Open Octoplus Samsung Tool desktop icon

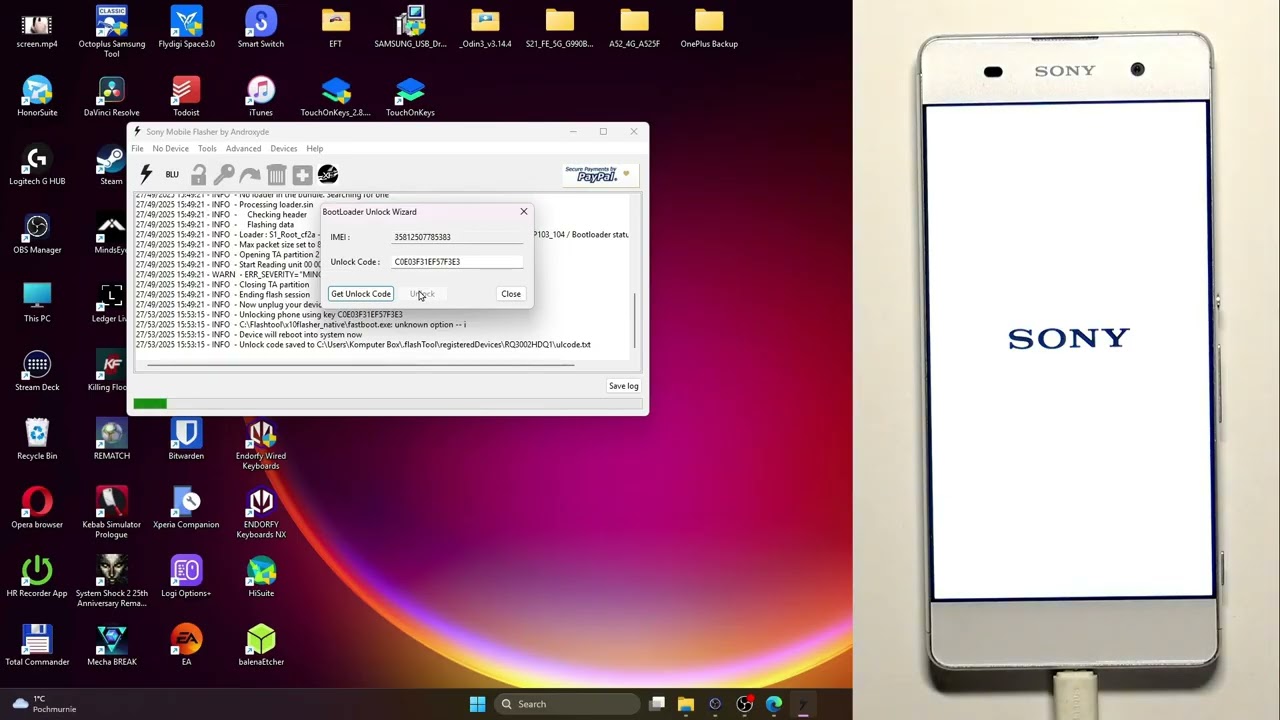(112, 30)
